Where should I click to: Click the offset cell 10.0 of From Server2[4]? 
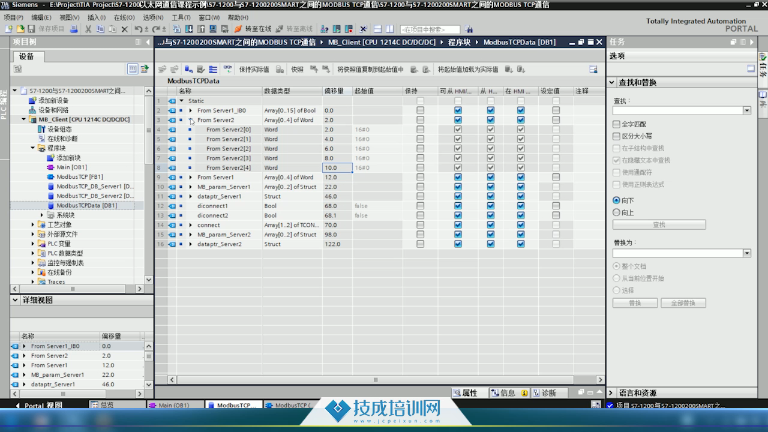(x=337, y=168)
